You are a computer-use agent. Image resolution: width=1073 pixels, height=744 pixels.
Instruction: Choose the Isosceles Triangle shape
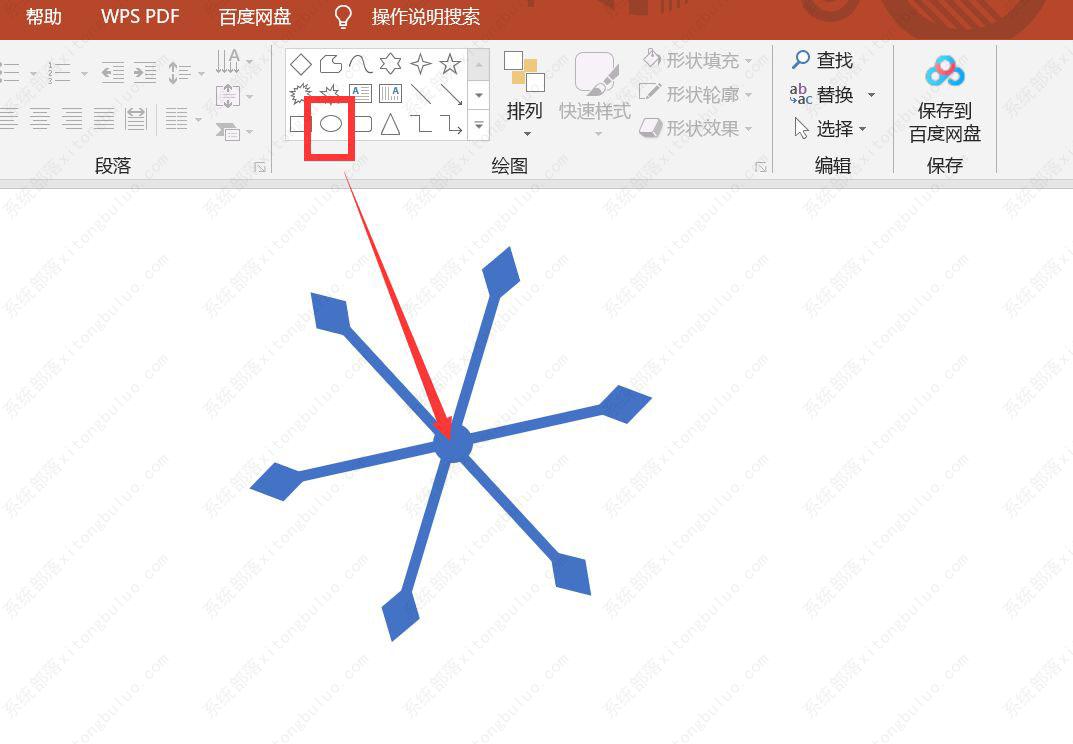coord(390,124)
